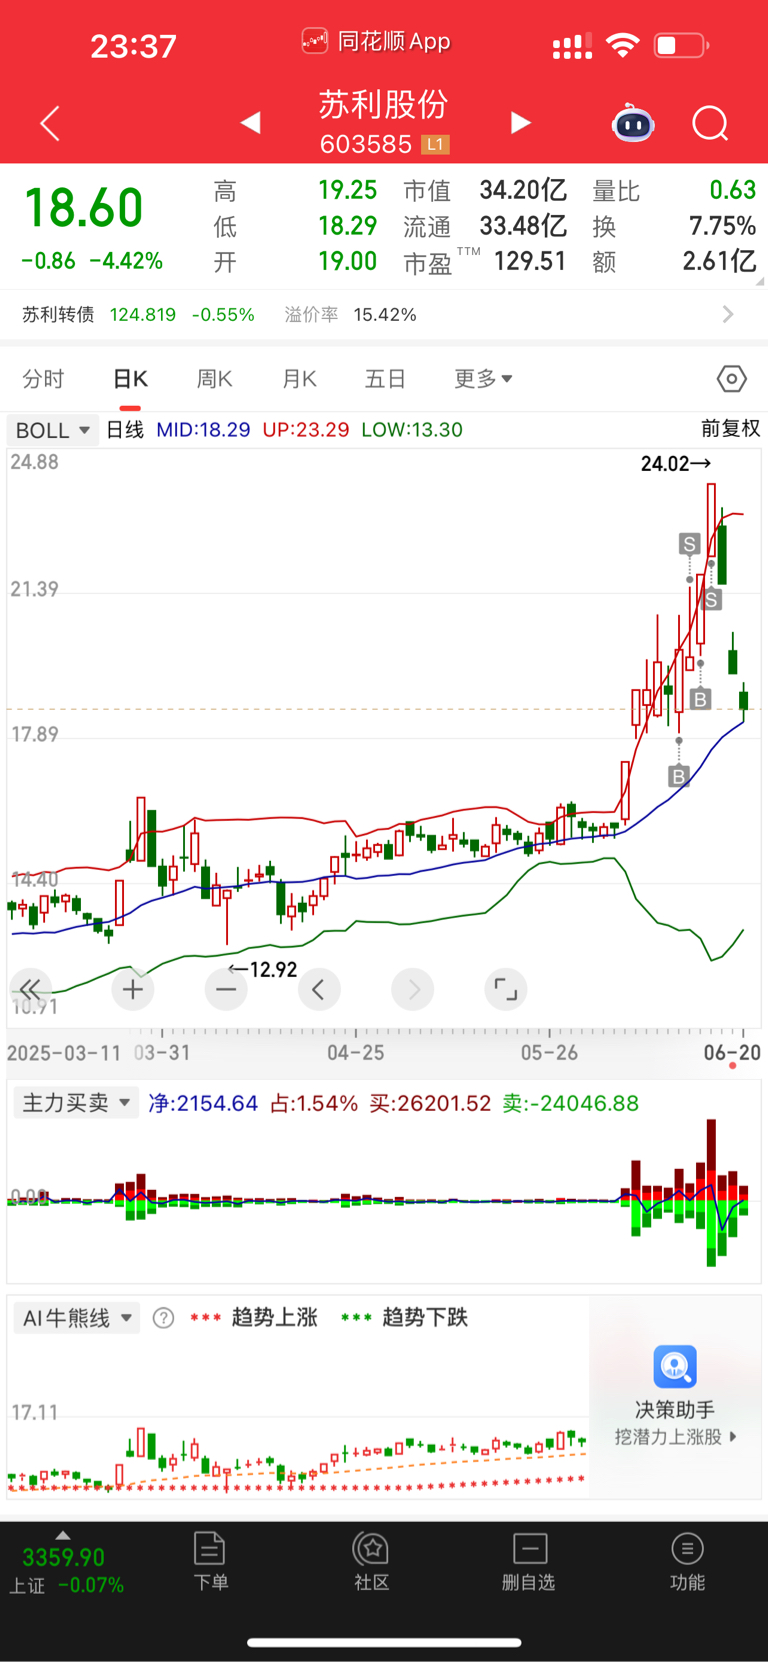768x1662 pixels.
Task: Expand chart to fullscreen
Action: tap(506, 989)
